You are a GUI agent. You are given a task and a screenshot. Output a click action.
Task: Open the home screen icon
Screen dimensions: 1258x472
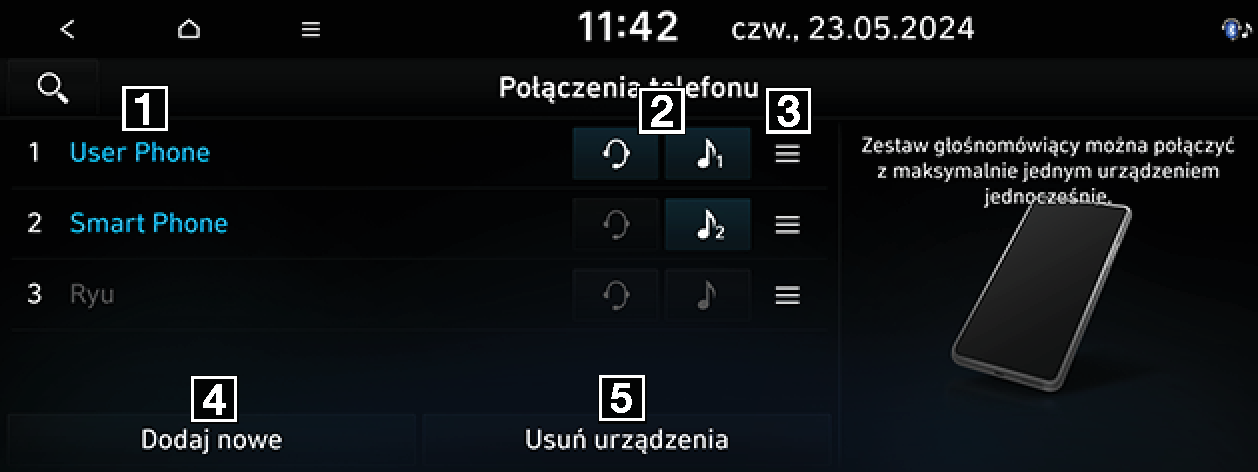pyautogui.click(x=188, y=29)
